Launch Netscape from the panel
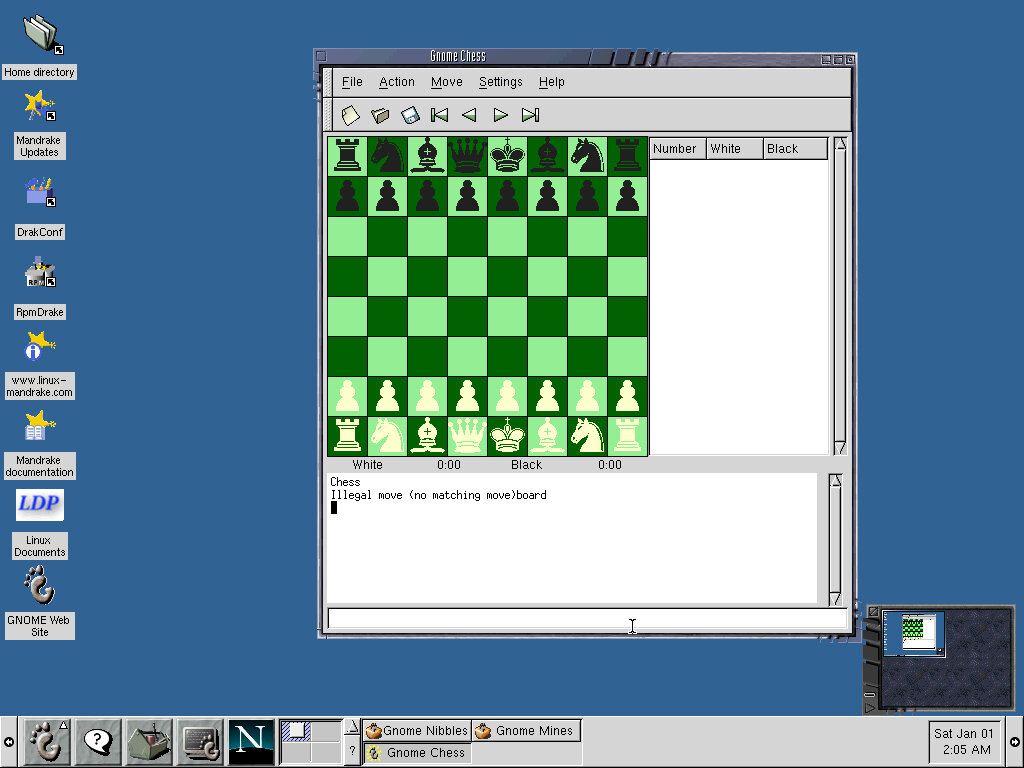 251,742
